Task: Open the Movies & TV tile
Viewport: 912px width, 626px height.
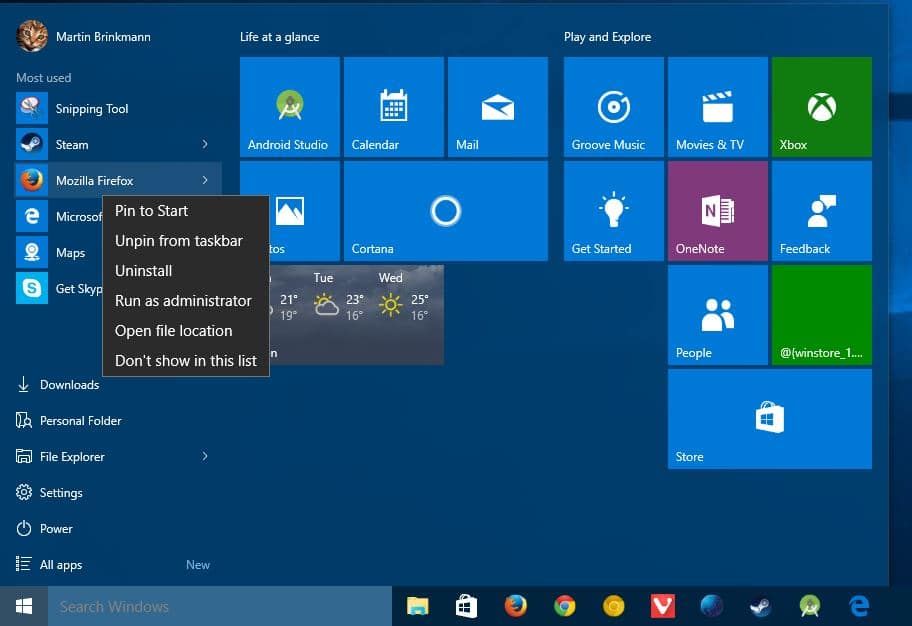Action: [x=718, y=107]
